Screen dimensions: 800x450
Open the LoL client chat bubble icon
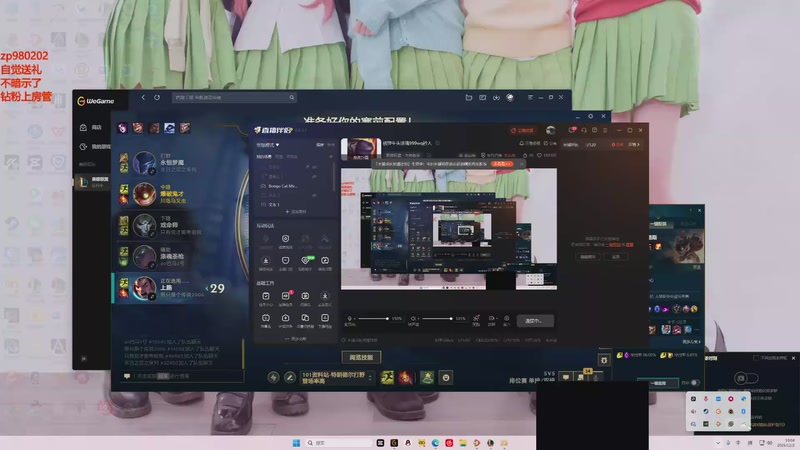(565, 377)
